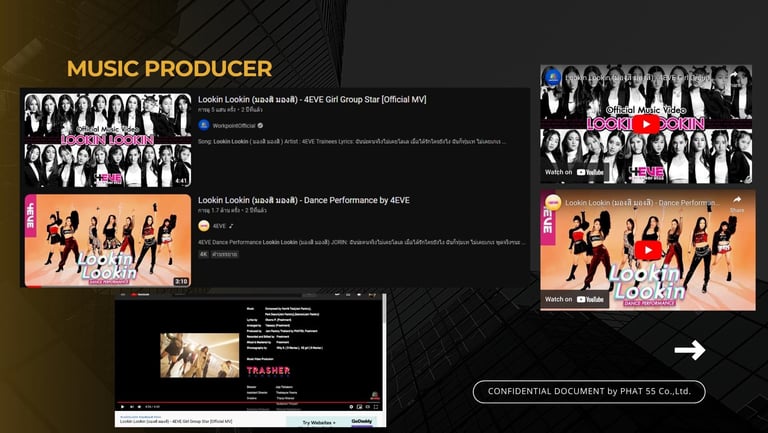This screenshot has width=768, height=433.
Task: Enter fullscreen in bottom YouTube player
Action: pyautogui.click(x=376, y=407)
